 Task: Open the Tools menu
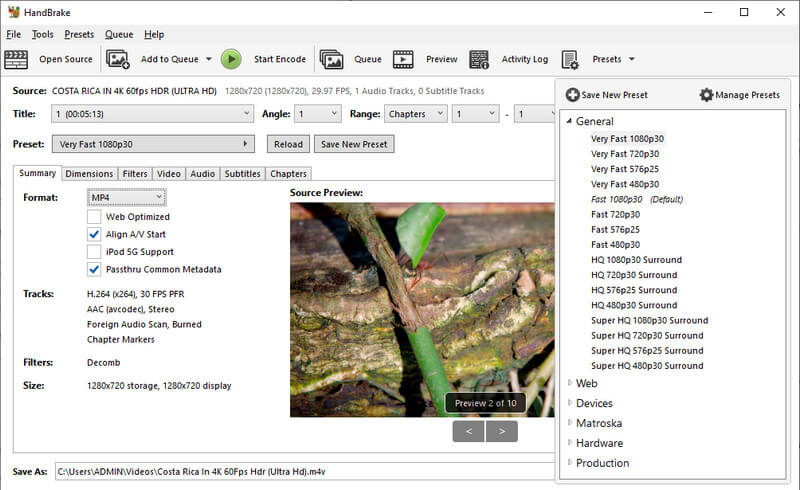[x=42, y=34]
